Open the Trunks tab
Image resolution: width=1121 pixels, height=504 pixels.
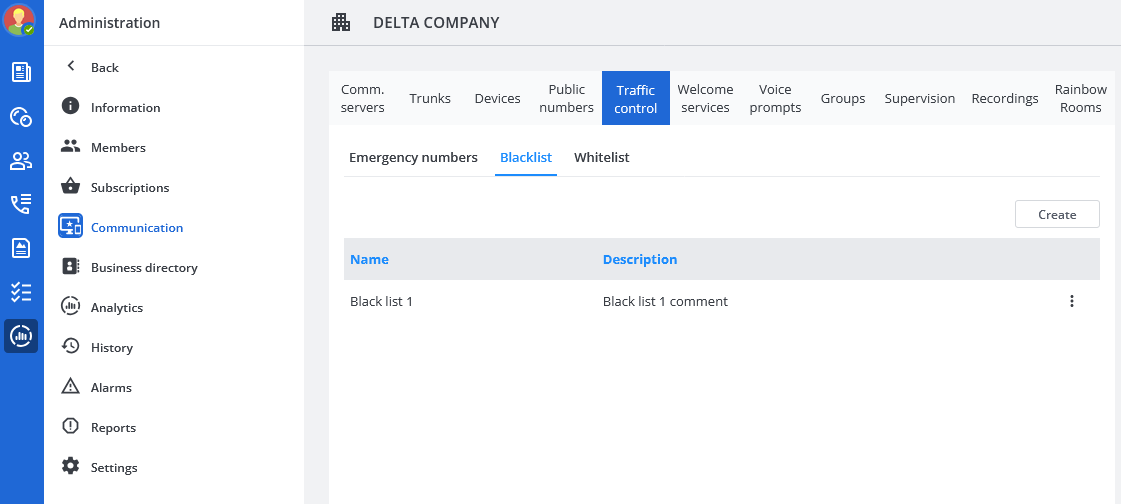[430, 98]
